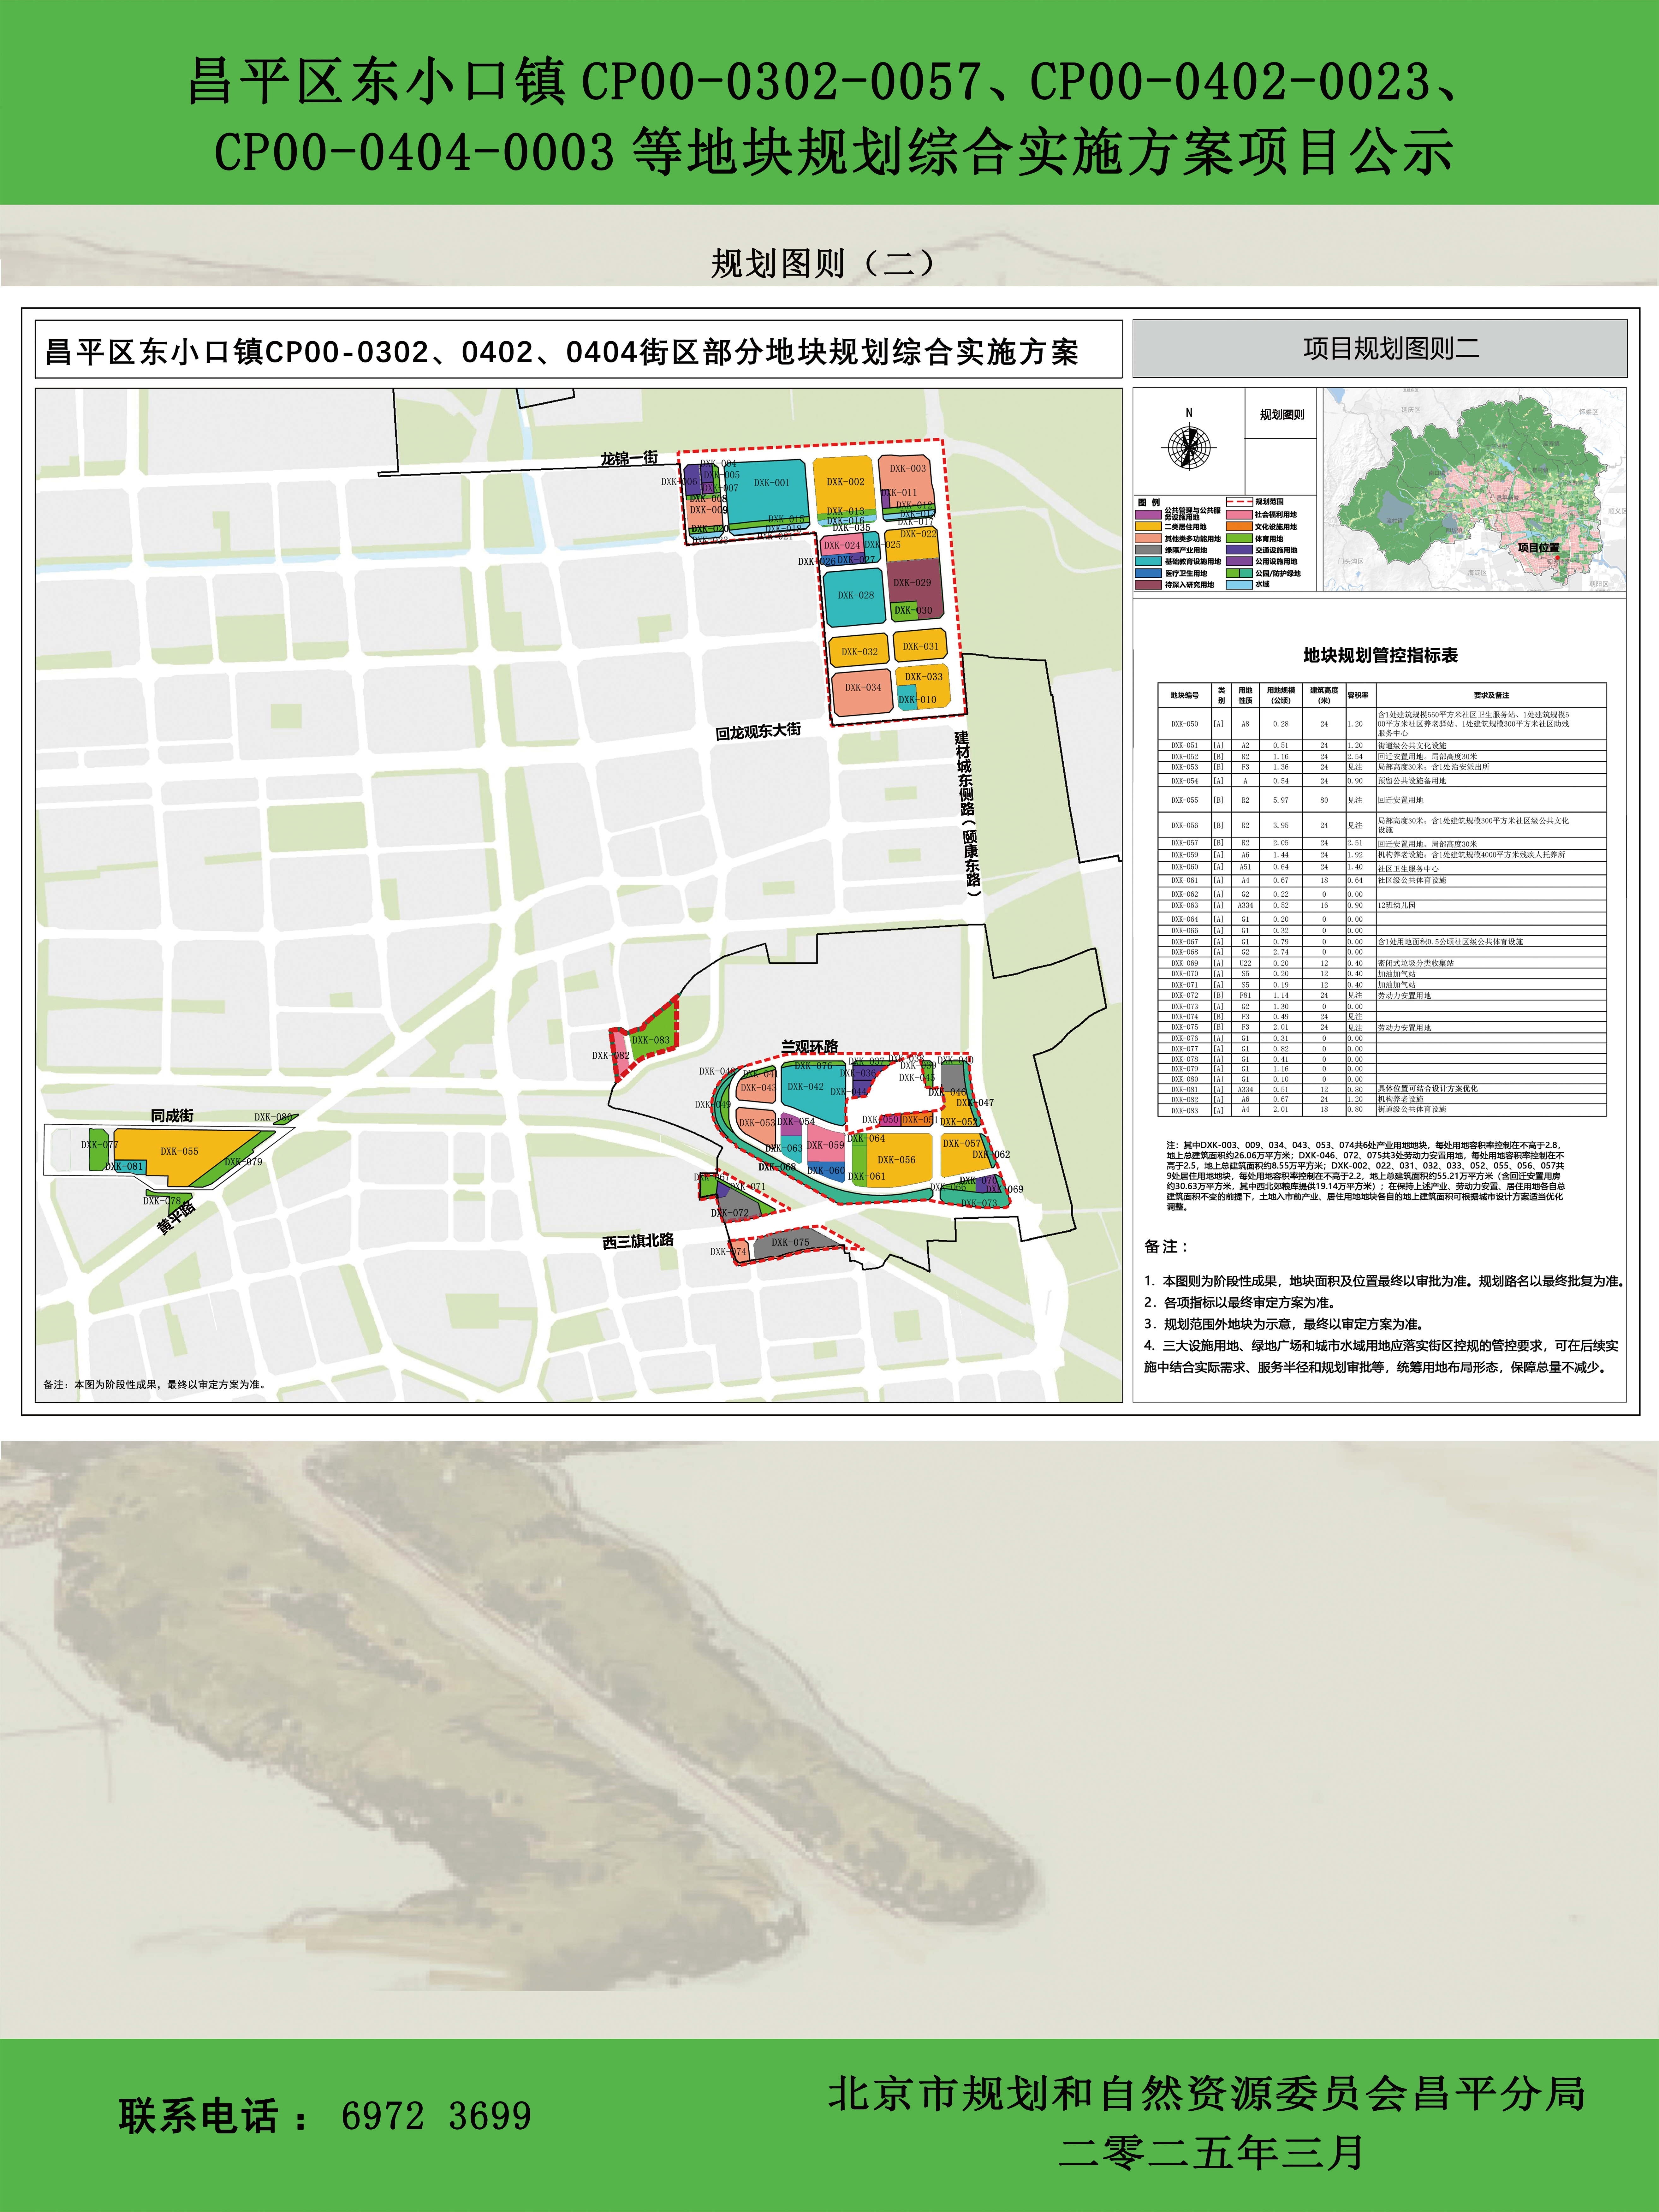Click the 地块编号 table column header
The height and width of the screenshot is (2212, 1659).
tap(1185, 695)
